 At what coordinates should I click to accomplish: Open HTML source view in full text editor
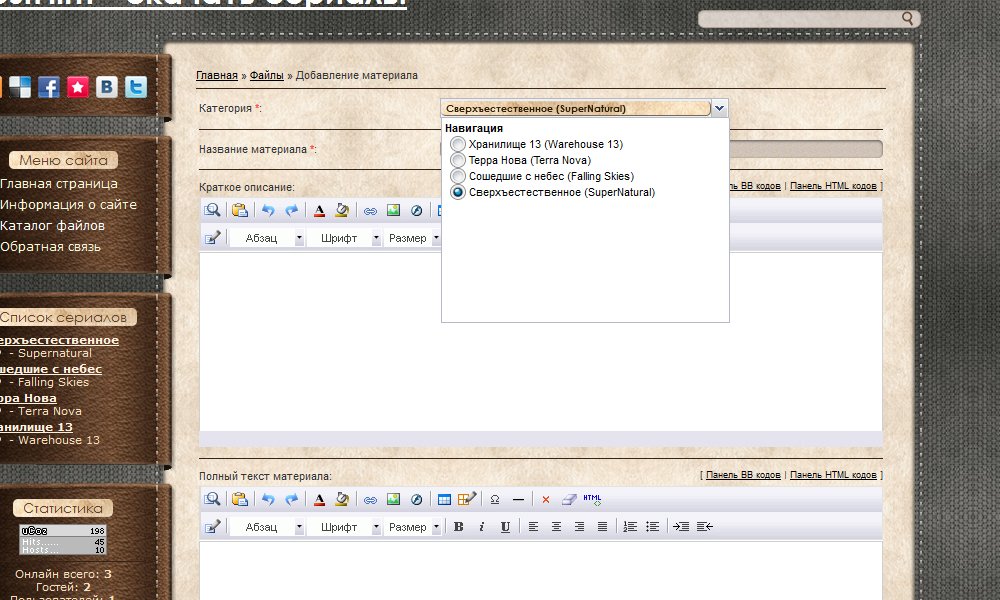pyautogui.click(x=592, y=499)
